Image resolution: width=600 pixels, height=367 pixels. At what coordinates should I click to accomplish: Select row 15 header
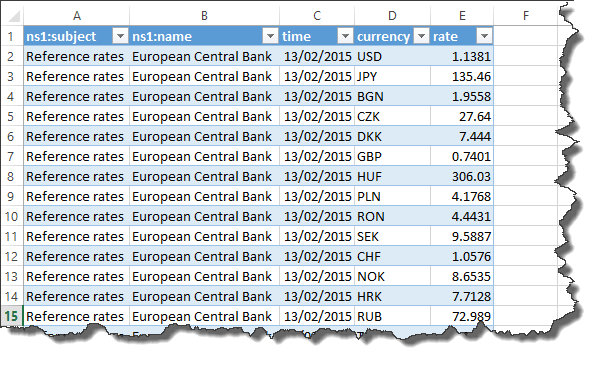11,316
